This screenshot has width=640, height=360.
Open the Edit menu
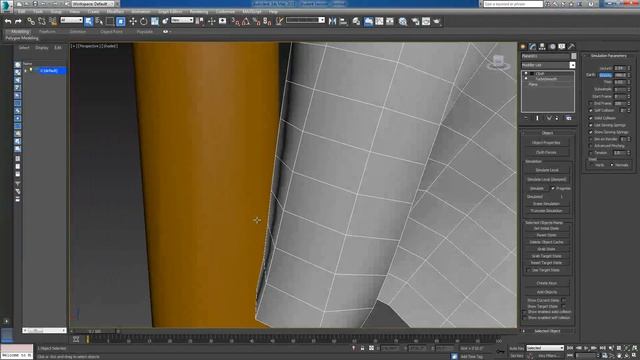coord(21,12)
